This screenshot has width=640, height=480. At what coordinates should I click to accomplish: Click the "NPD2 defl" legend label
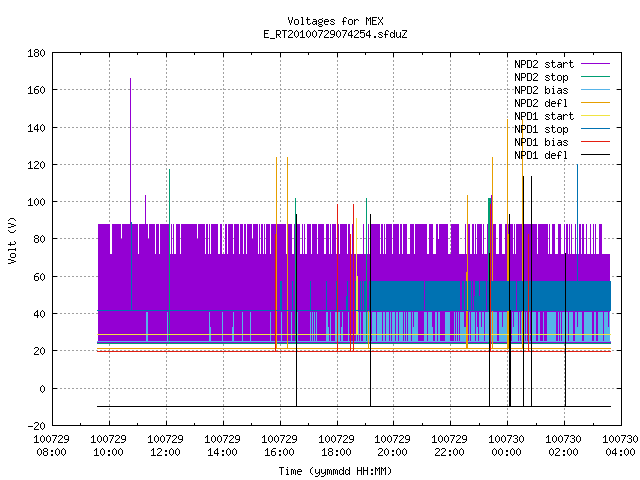[541, 103]
